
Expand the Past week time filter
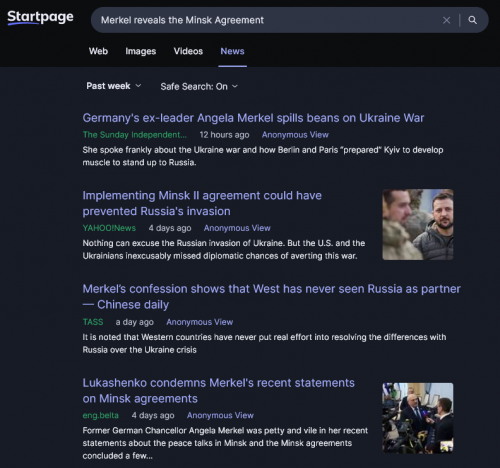pyautogui.click(x=114, y=86)
